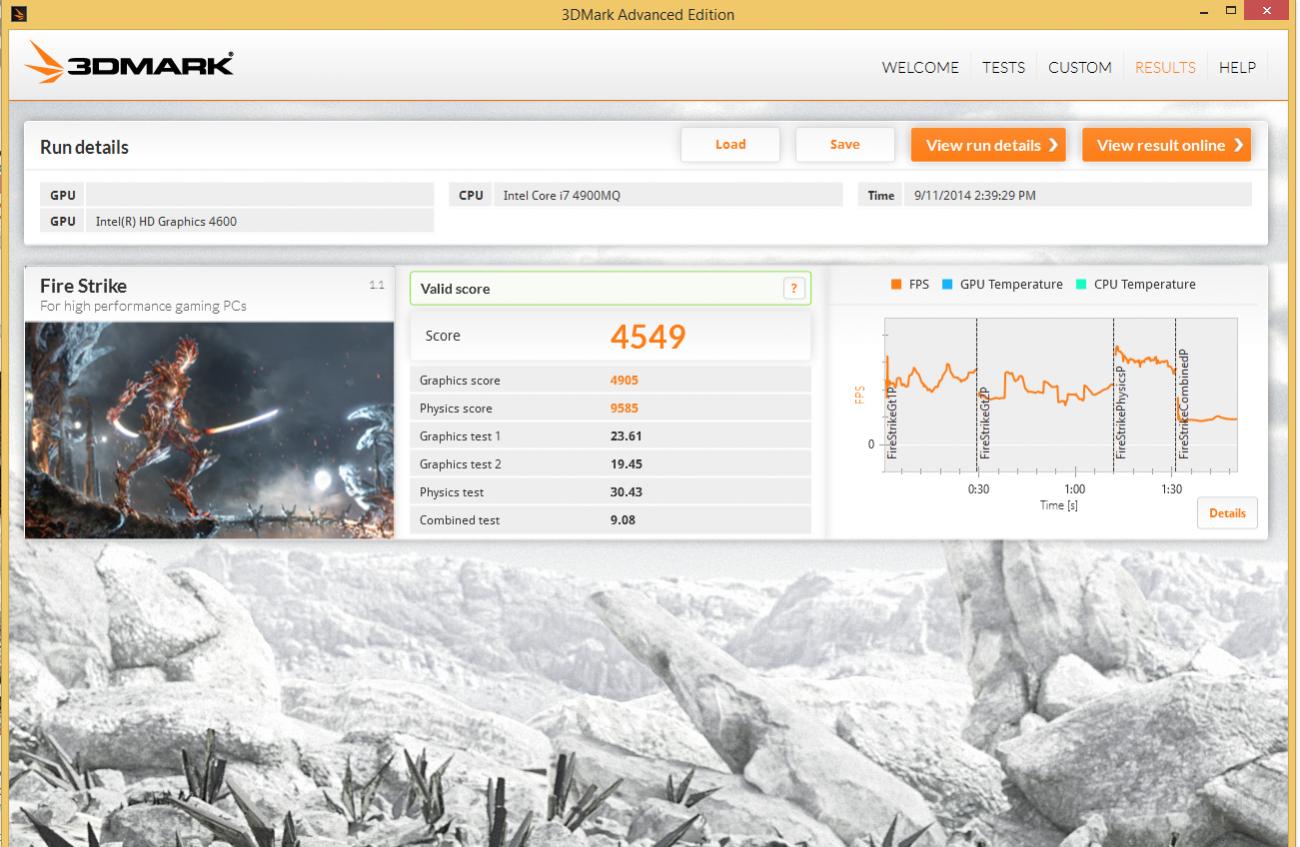
Task: Click the Run details heading
Action: pyautogui.click(x=84, y=147)
